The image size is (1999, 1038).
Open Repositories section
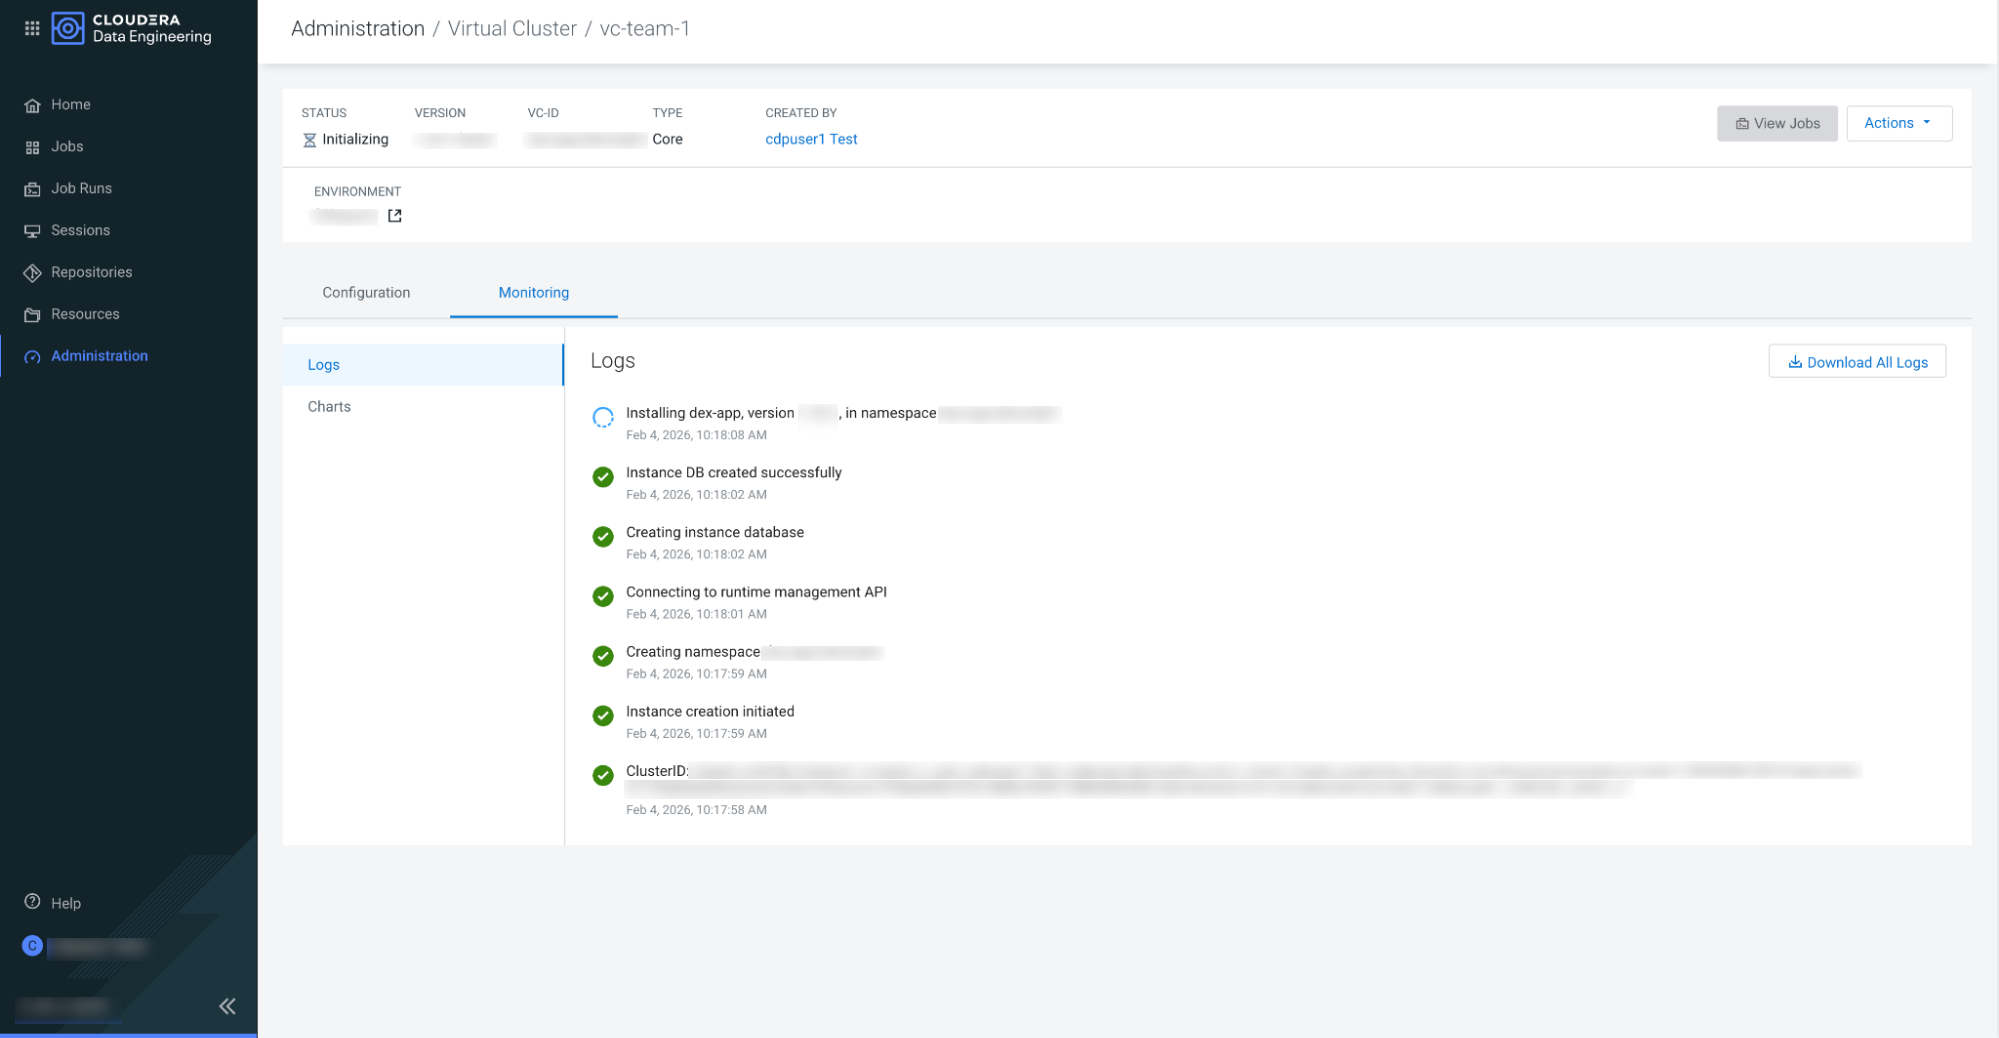[91, 273]
